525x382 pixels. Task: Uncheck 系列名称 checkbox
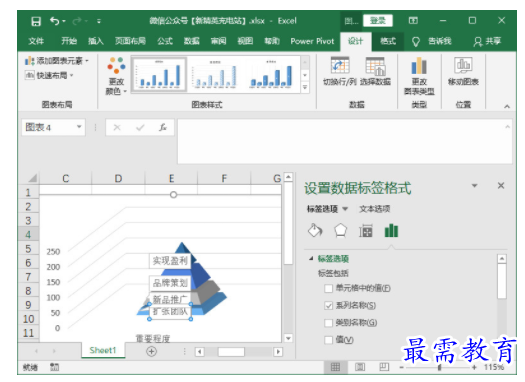pos(328,305)
